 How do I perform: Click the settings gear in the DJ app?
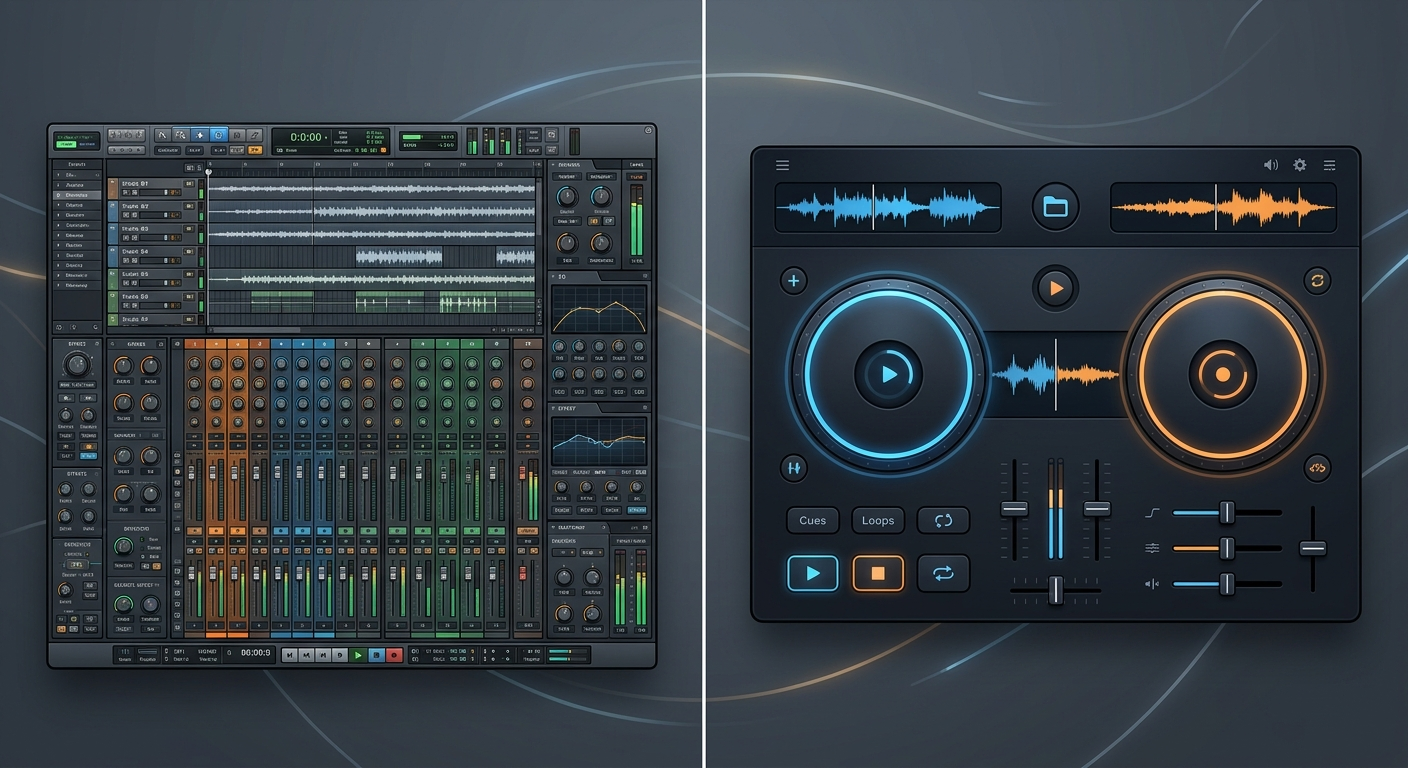pos(1299,165)
